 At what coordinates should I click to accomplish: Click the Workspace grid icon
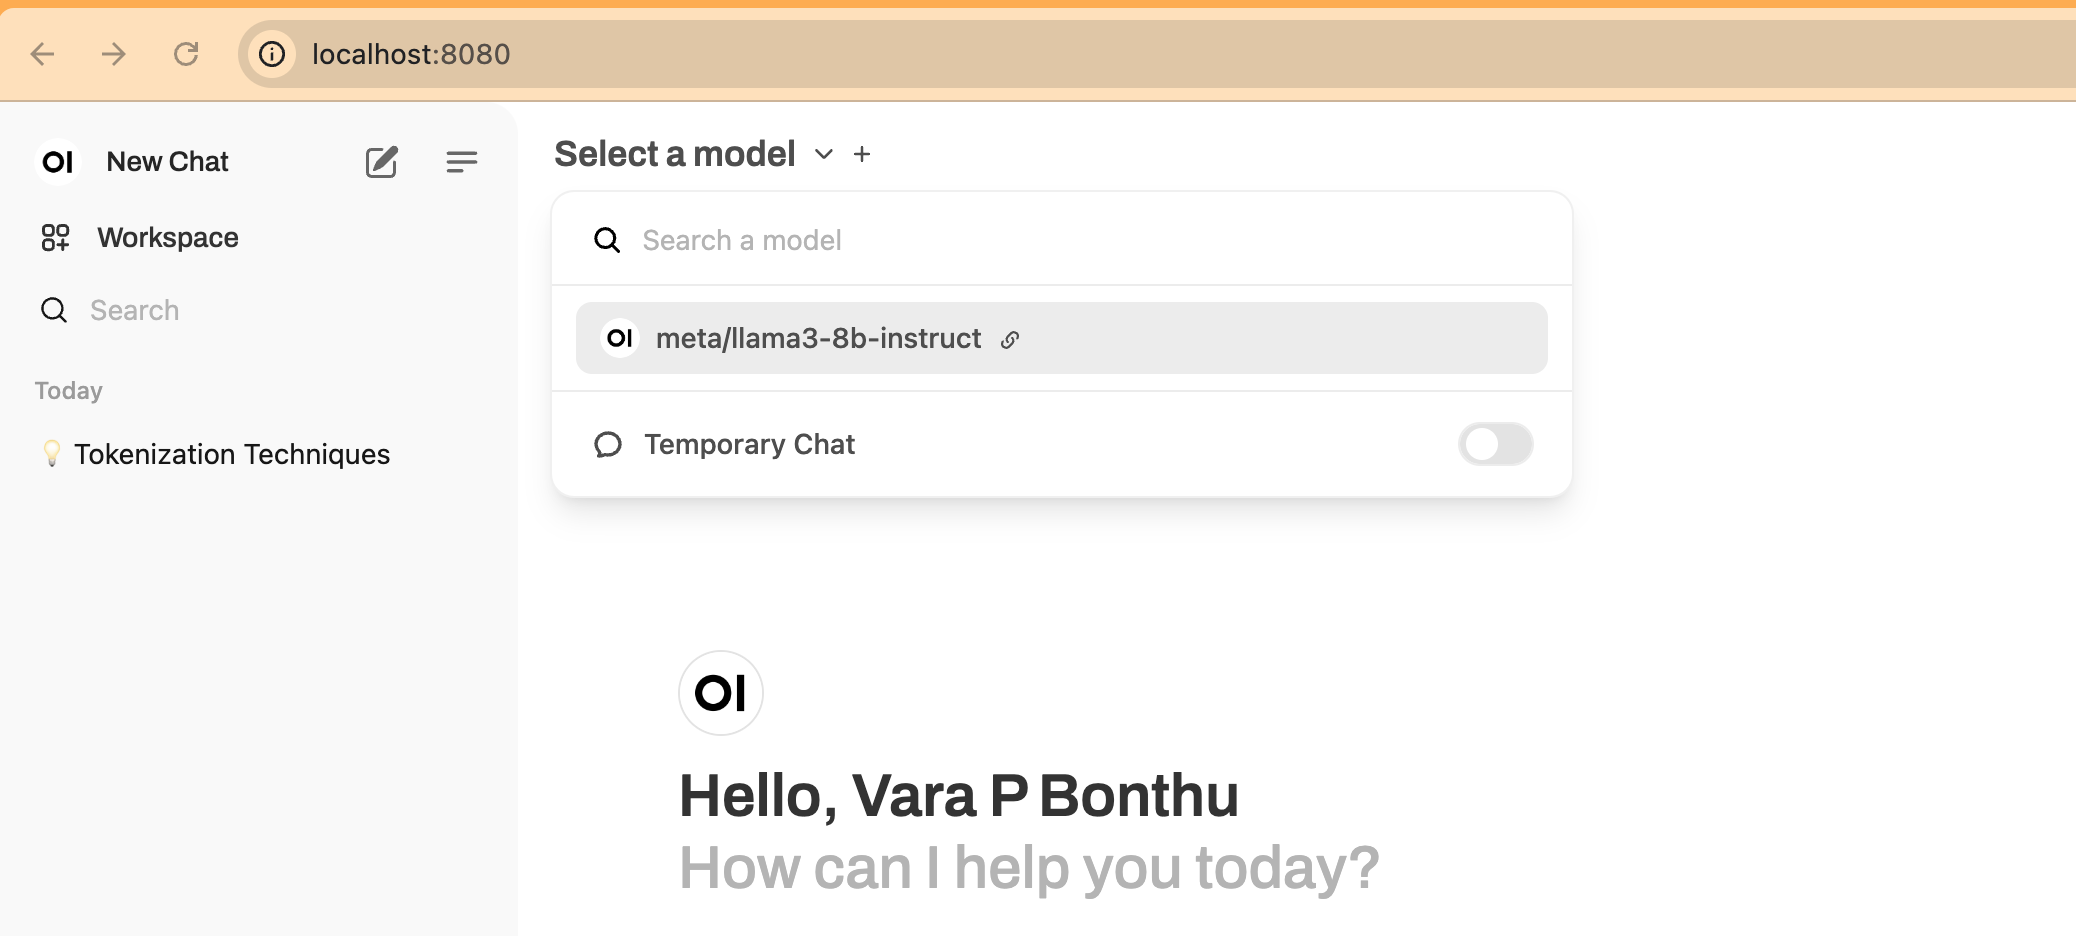[55, 238]
